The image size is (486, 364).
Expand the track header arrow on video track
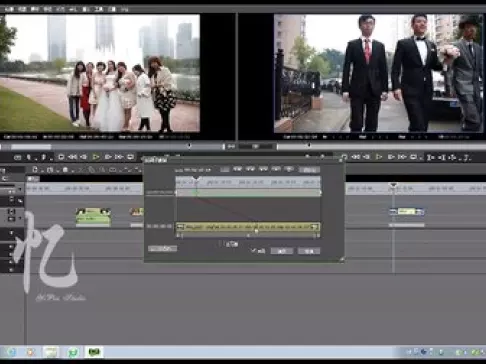pyautogui.click(x=20, y=218)
